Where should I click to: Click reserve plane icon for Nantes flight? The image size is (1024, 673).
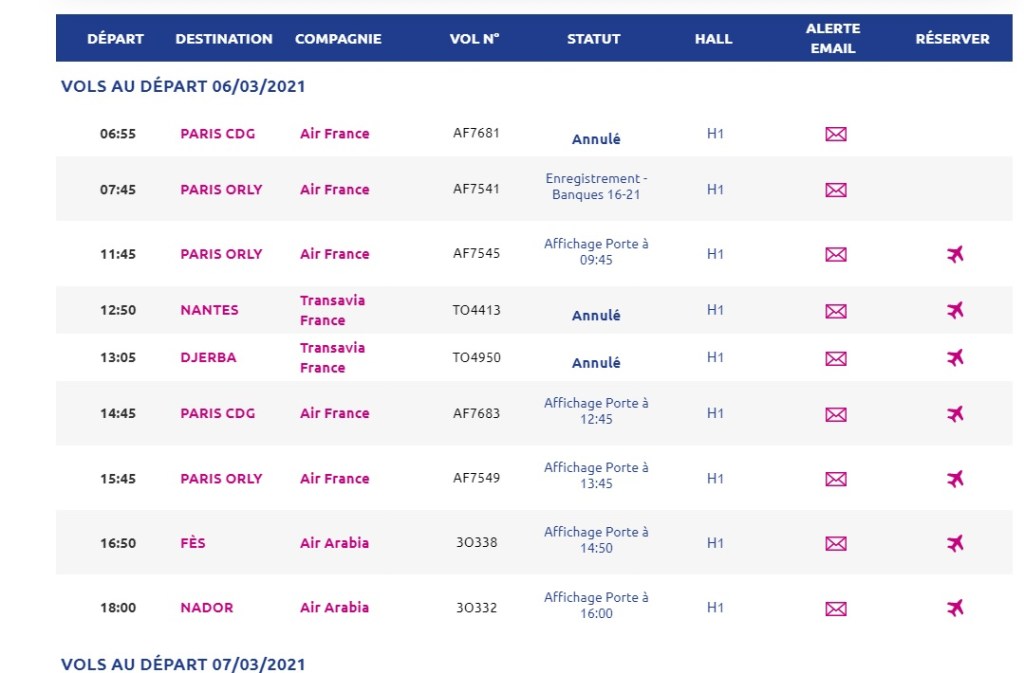click(955, 310)
